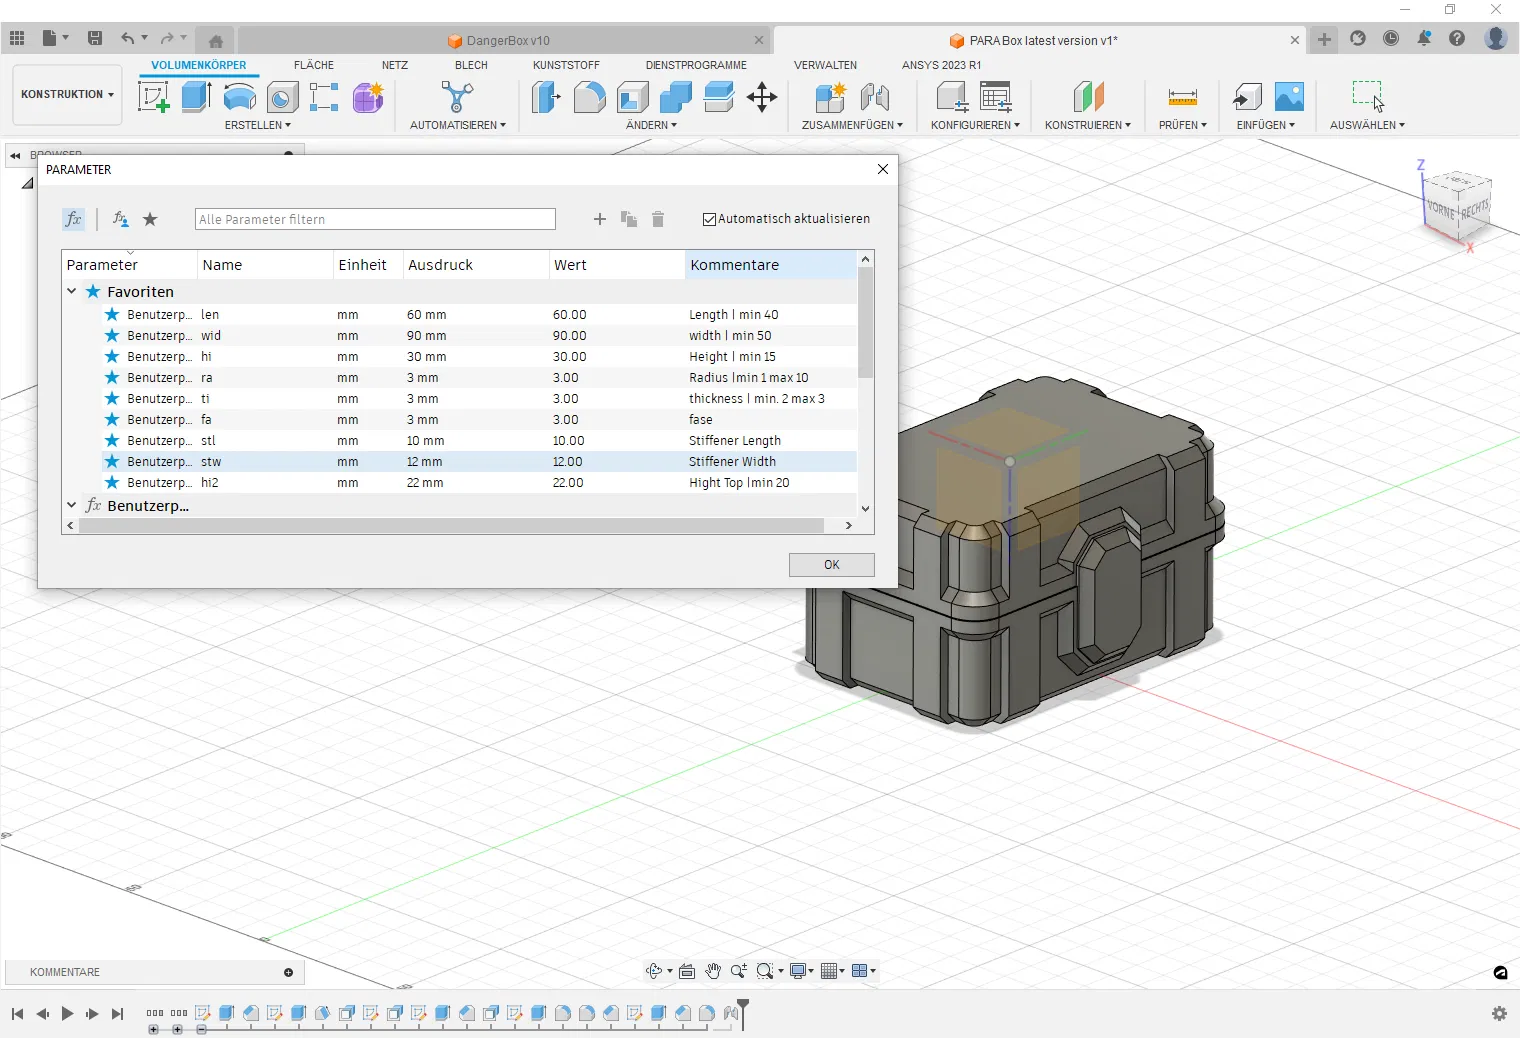Unfavorite the stw parameter via its star
Screen dimensions: 1520x1038
(112, 461)
